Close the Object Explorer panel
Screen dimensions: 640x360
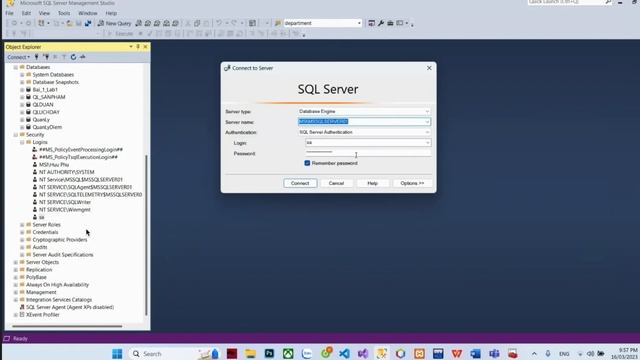click(x=145, y=47)
